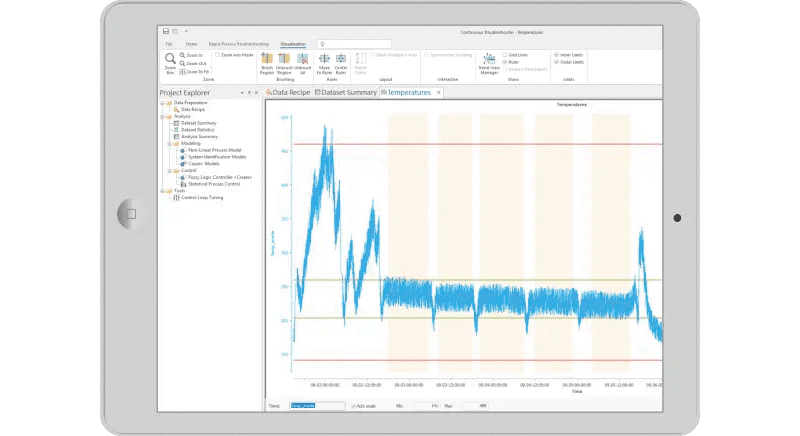Open Control Loop Tuning in the tree
This screenshot has height=436, width=800.
point(202,198)
